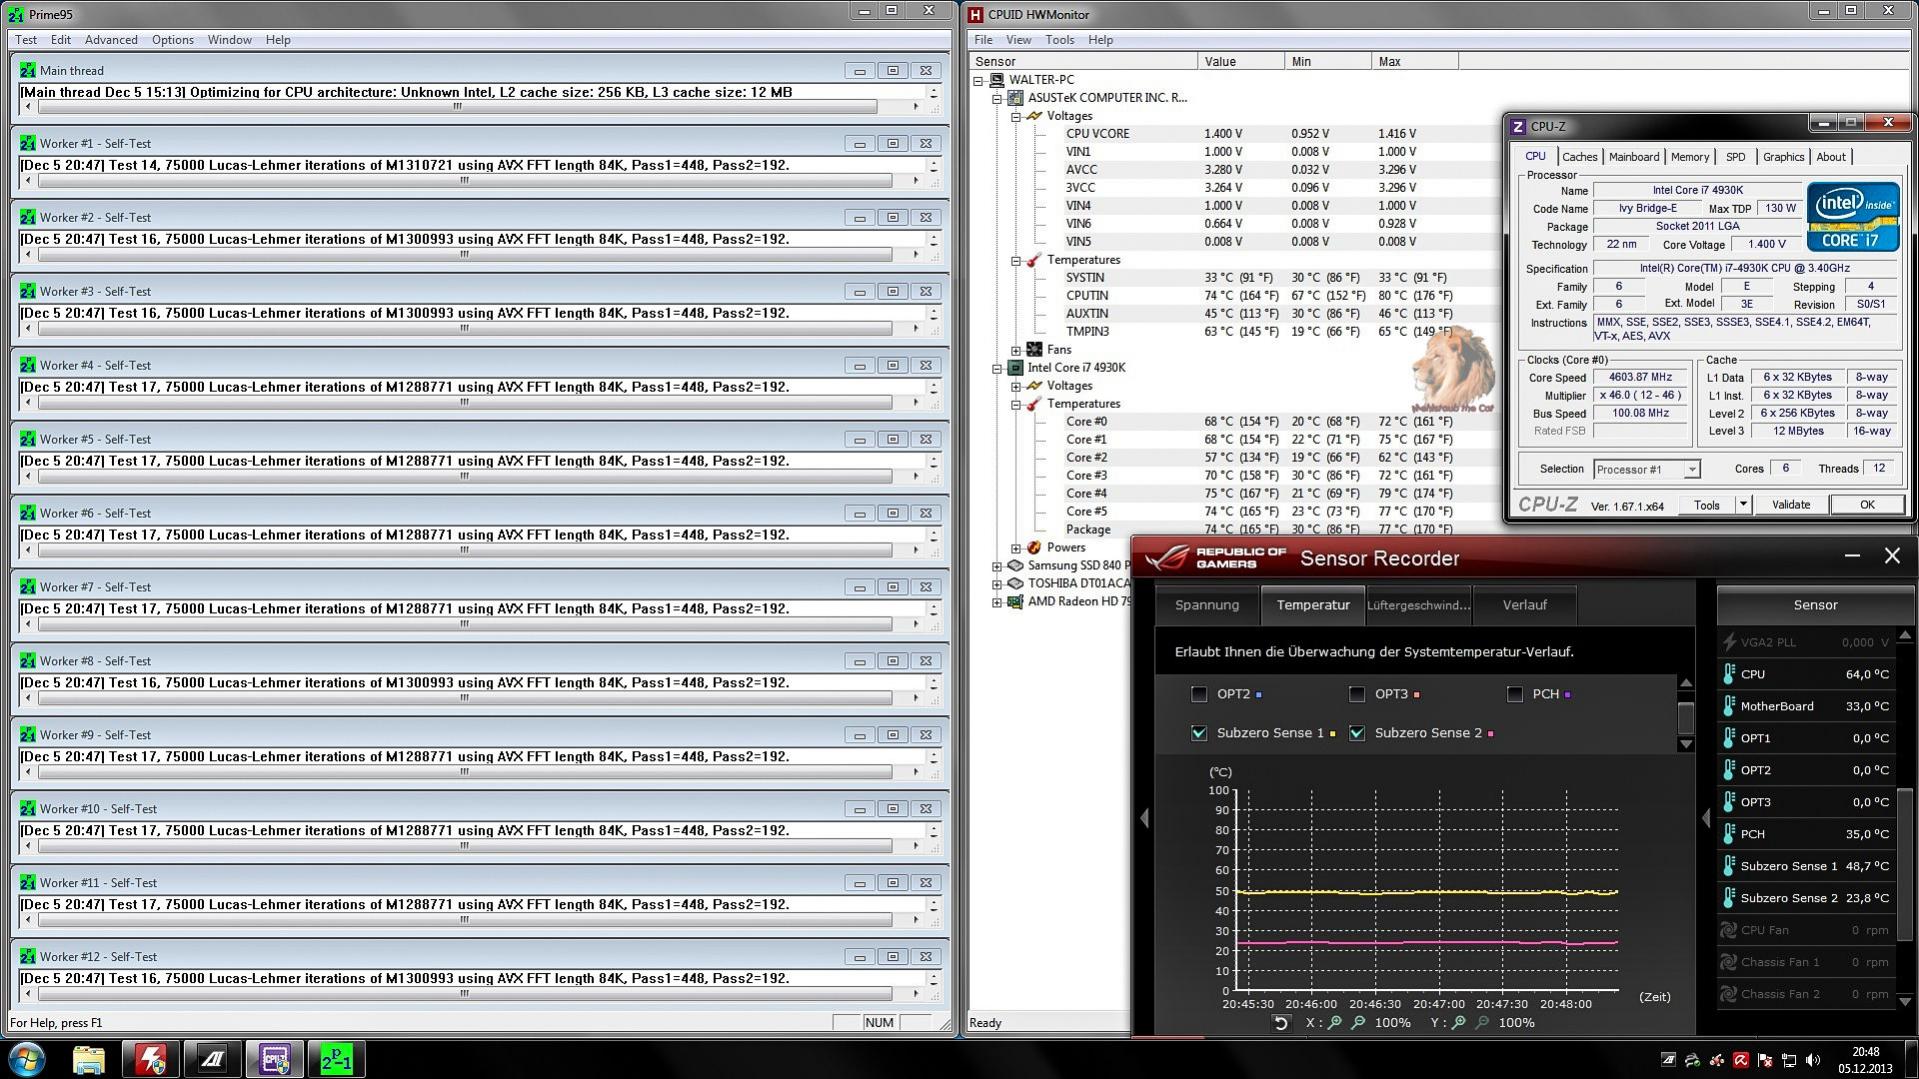
Task: Click the Subzero Sense 1 thermometer icon
Action: pos(1728,866)
